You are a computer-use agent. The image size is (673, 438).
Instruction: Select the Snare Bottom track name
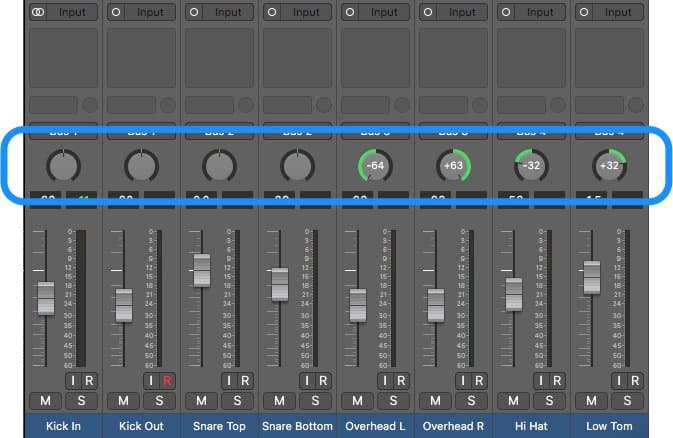coord(298,427)
